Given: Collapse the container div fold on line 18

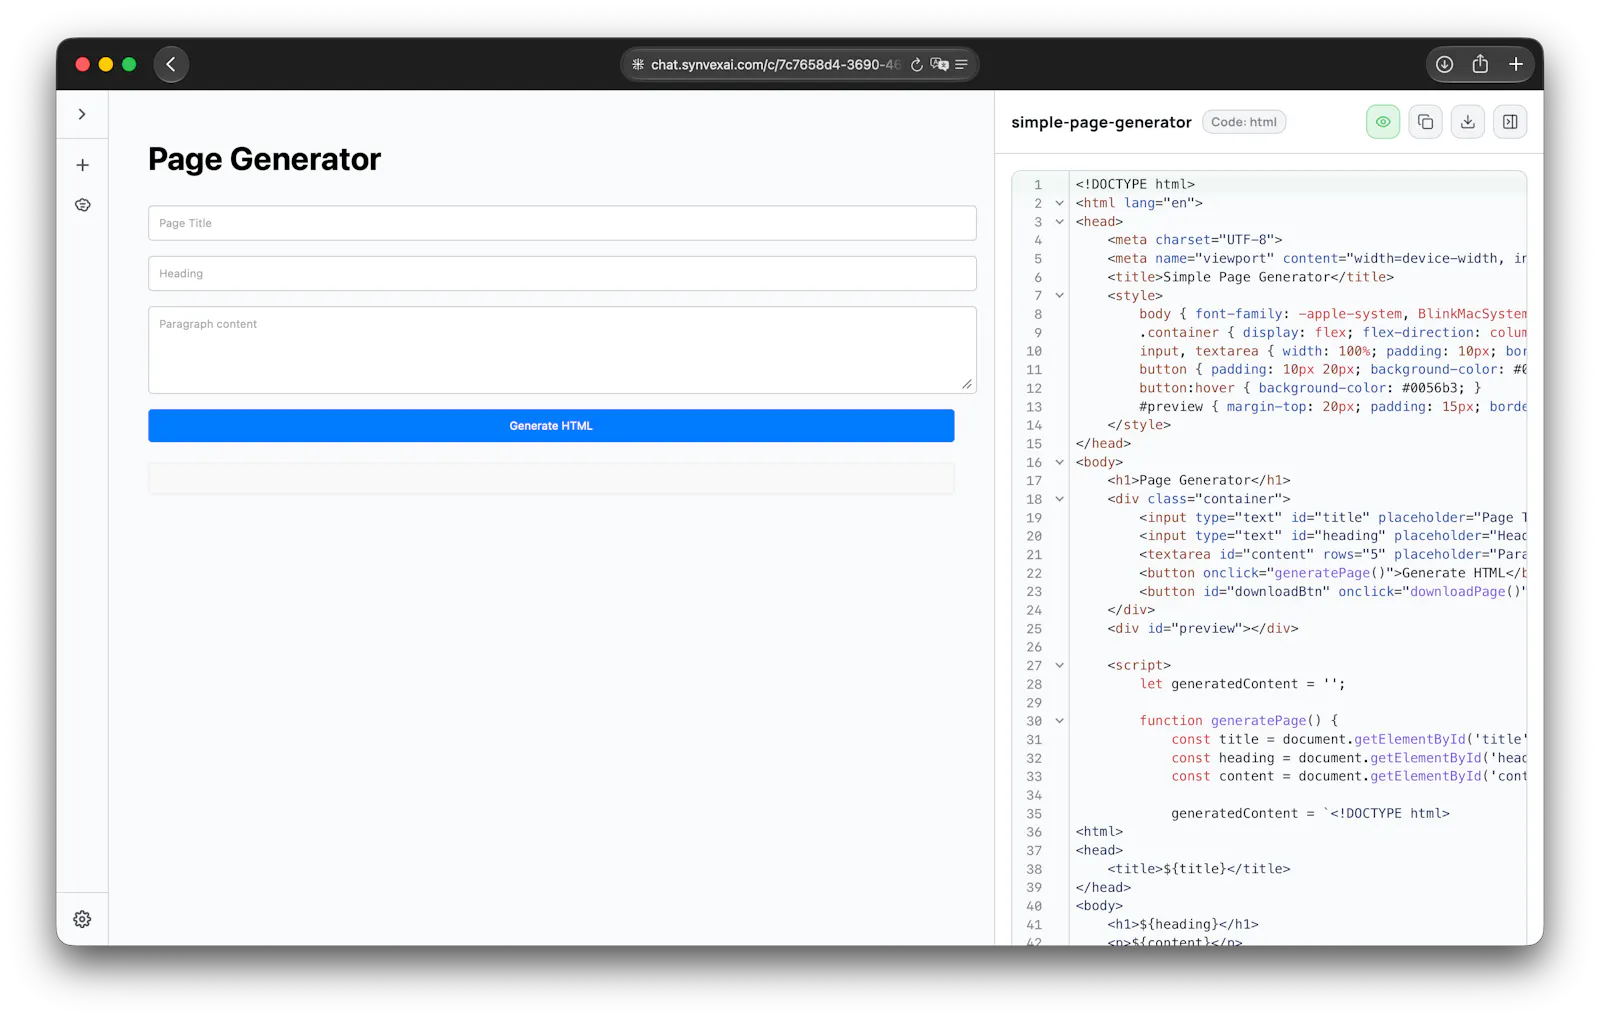Looking at the screenshot, I should tap(1059, 499).
